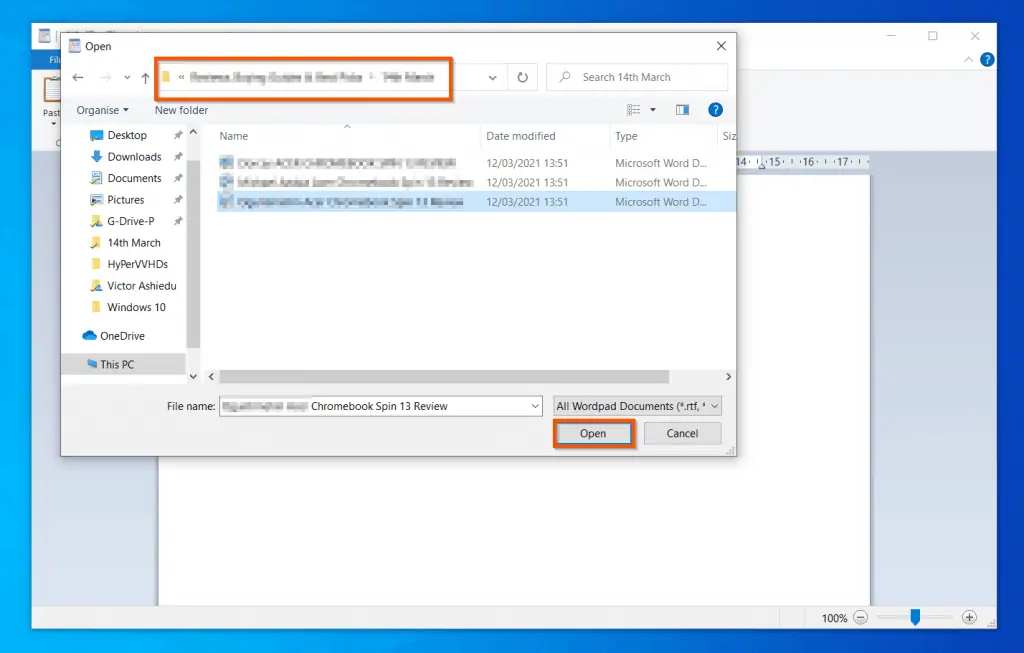Refresh the current folder listing
Screen dimensions: 1024x653
(522, 77)
